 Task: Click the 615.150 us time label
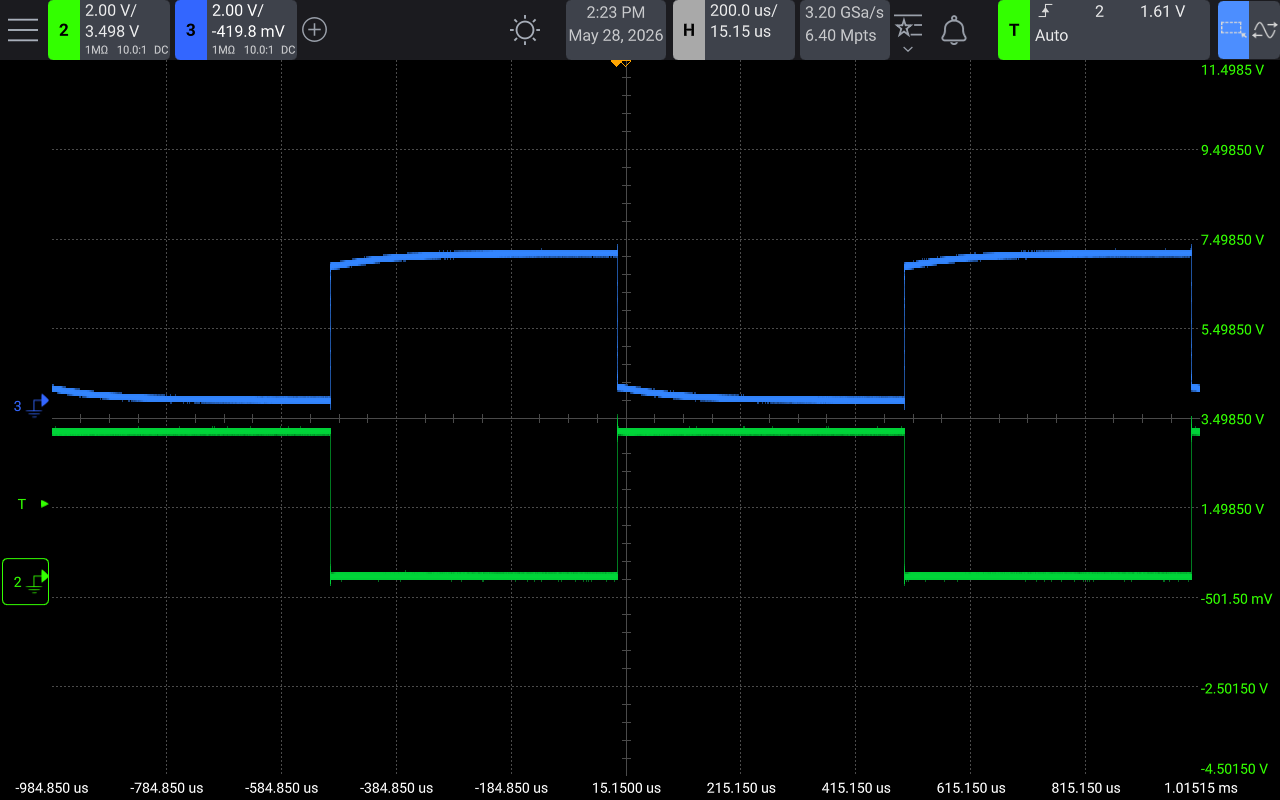pyautogui.click(x=970, y=788)
